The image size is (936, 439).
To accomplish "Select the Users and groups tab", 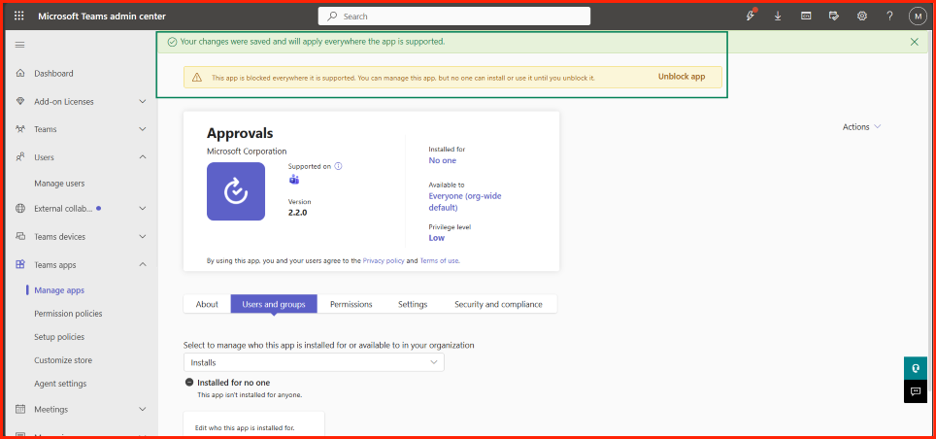I will [274, 304].
